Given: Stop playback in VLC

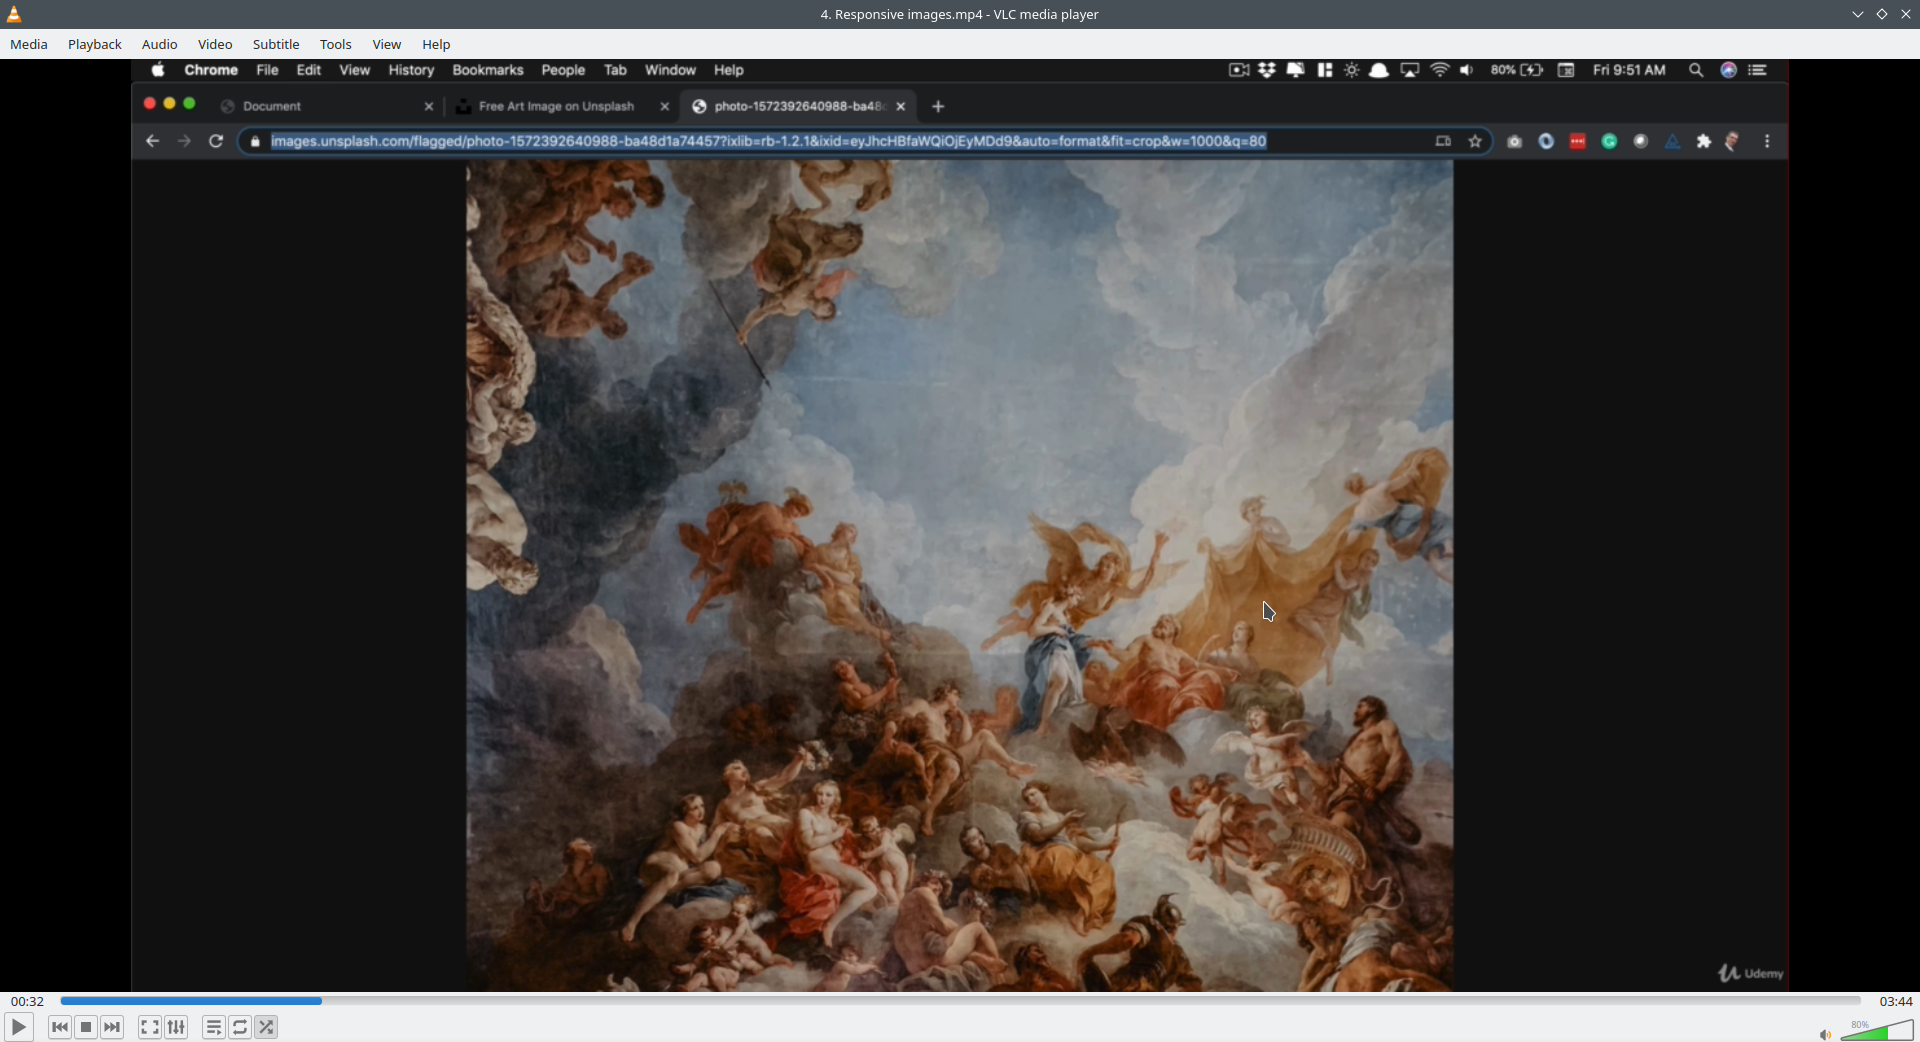Looking at the screenshot, I should tap(86, 1027).
